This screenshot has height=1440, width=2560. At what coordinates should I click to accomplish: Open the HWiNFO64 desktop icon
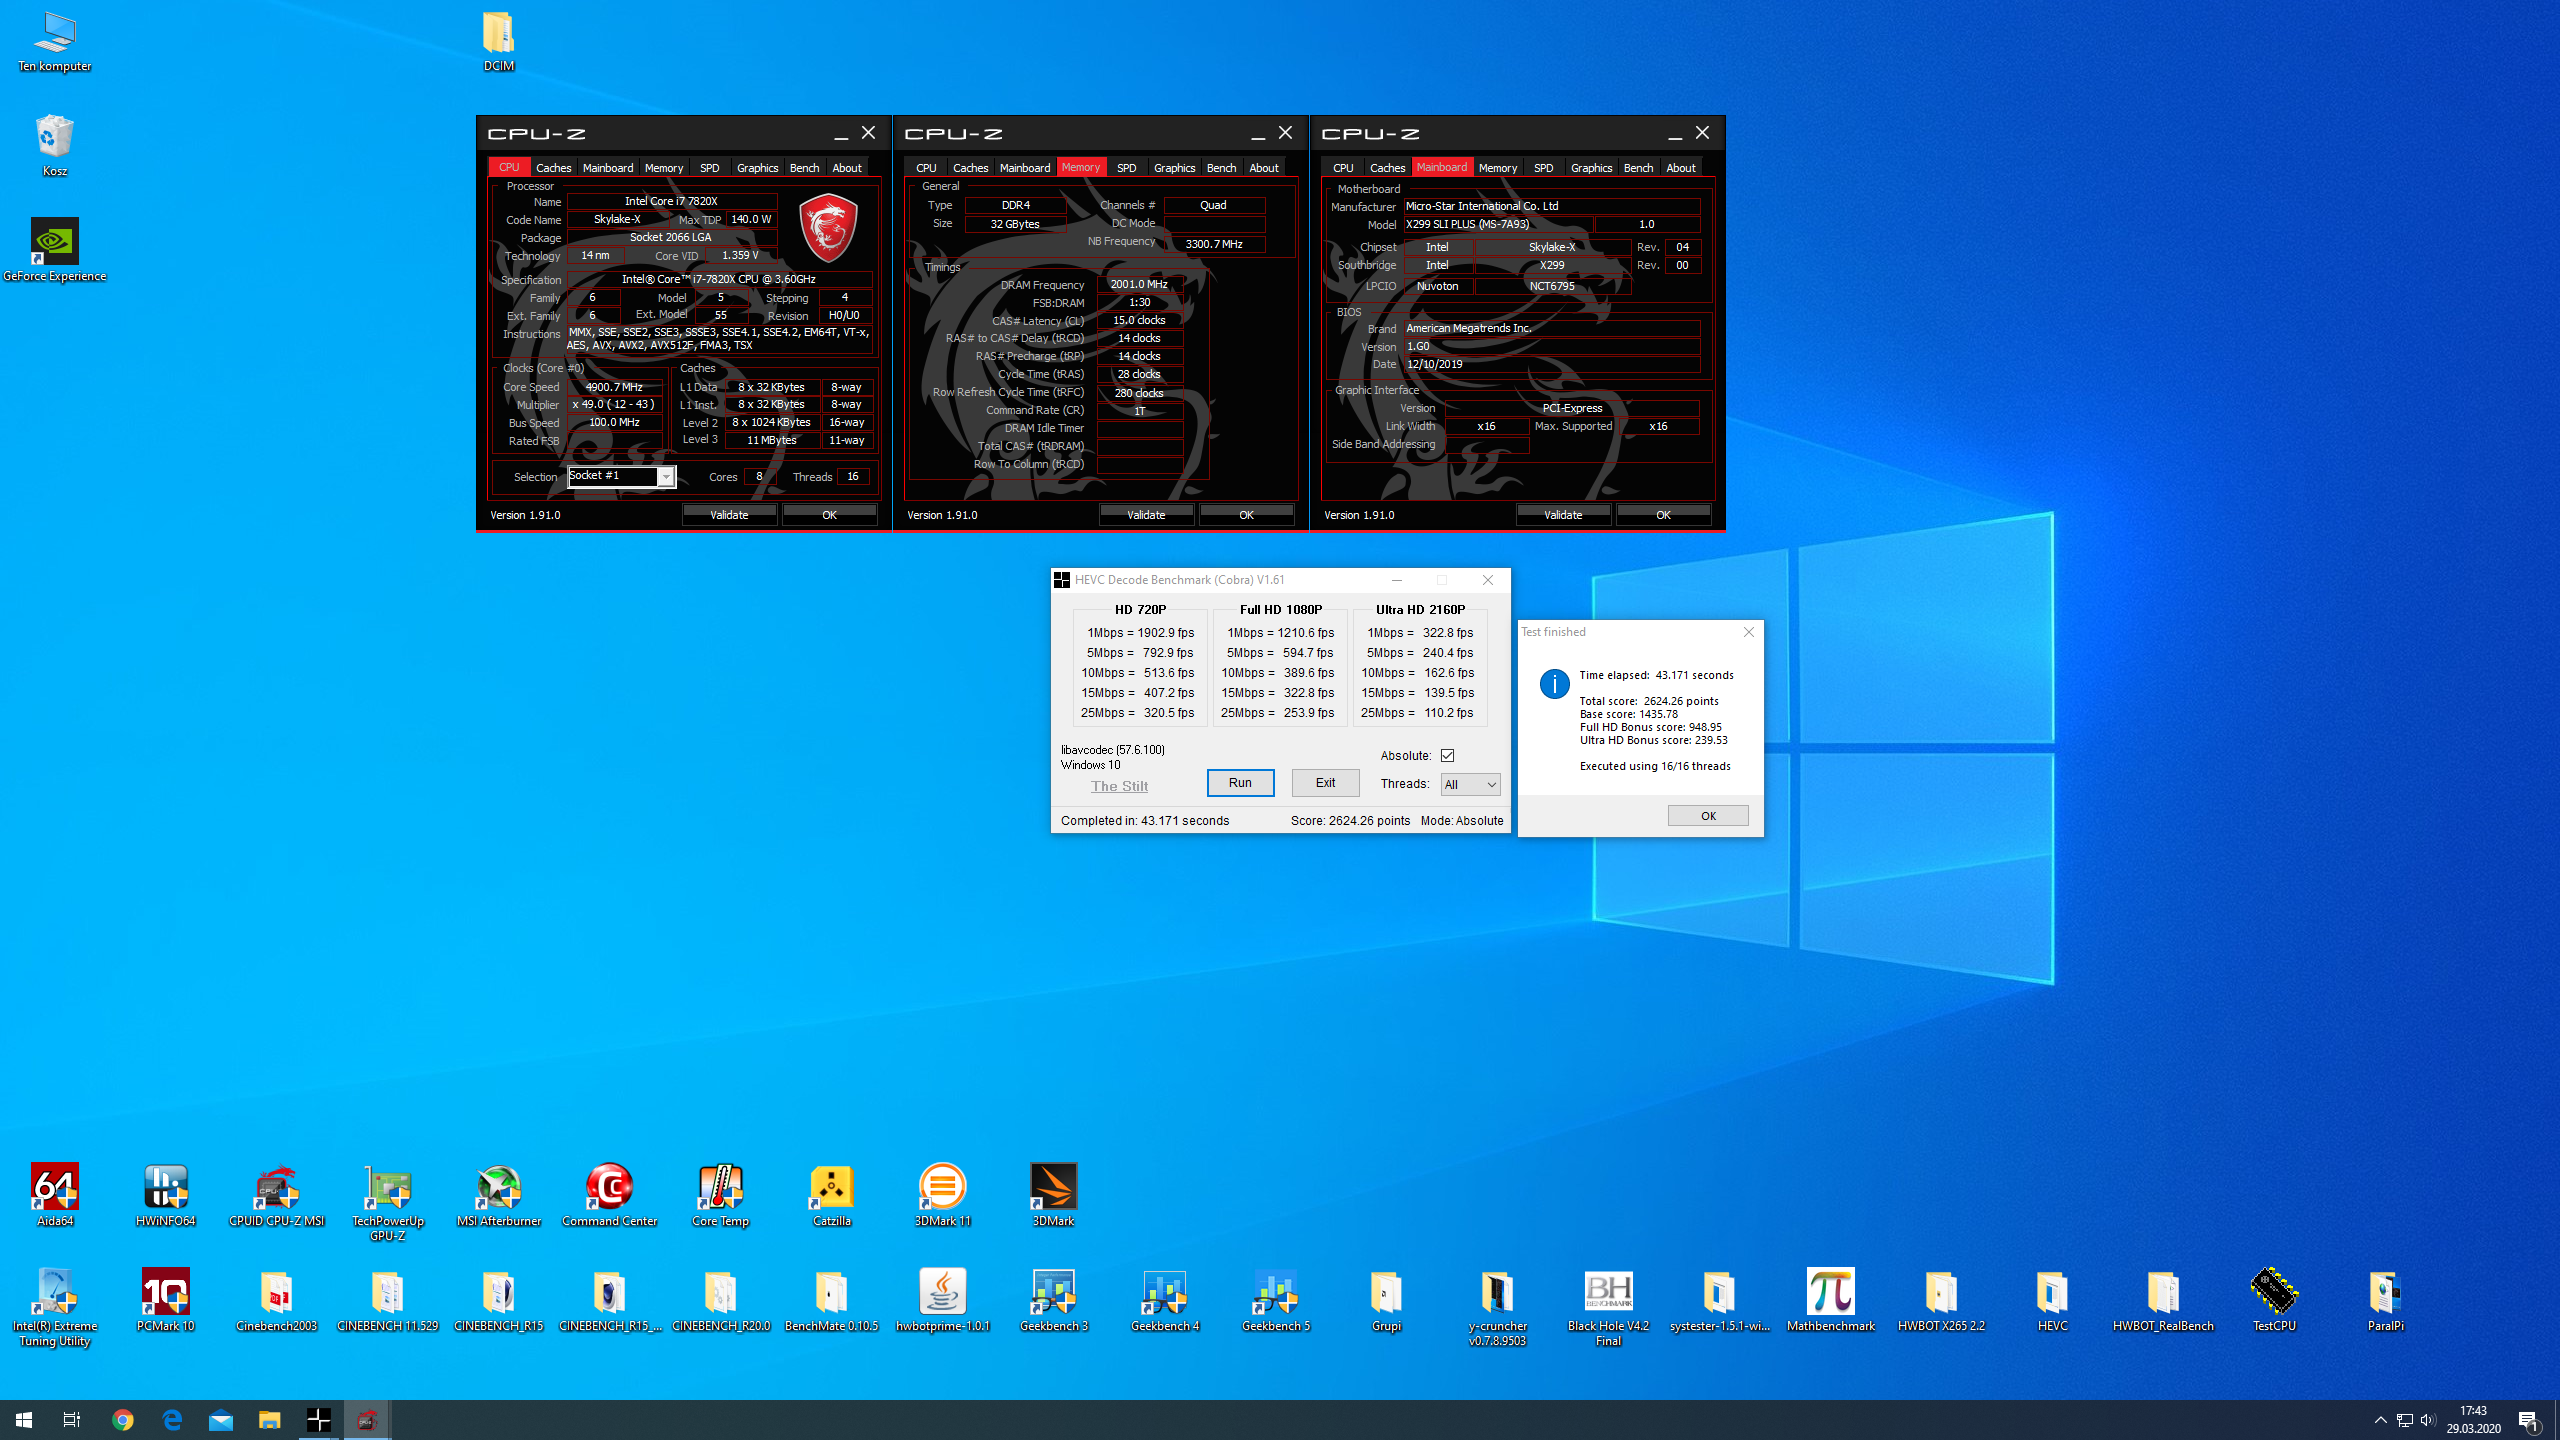coord(166,1195)
